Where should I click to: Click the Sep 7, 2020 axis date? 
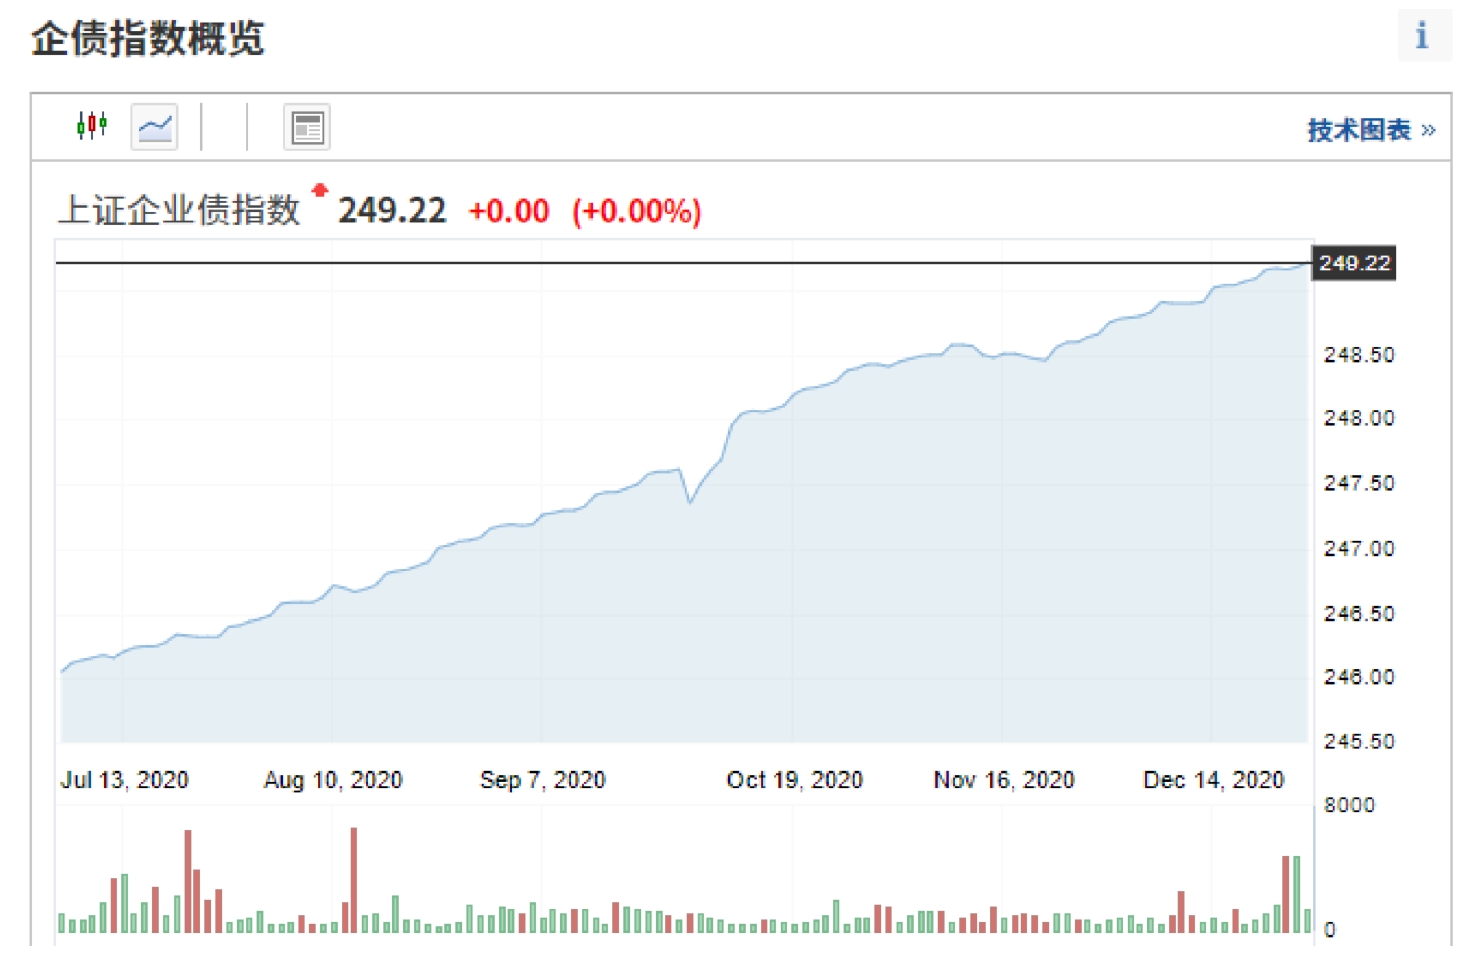[x=543, y=780]
